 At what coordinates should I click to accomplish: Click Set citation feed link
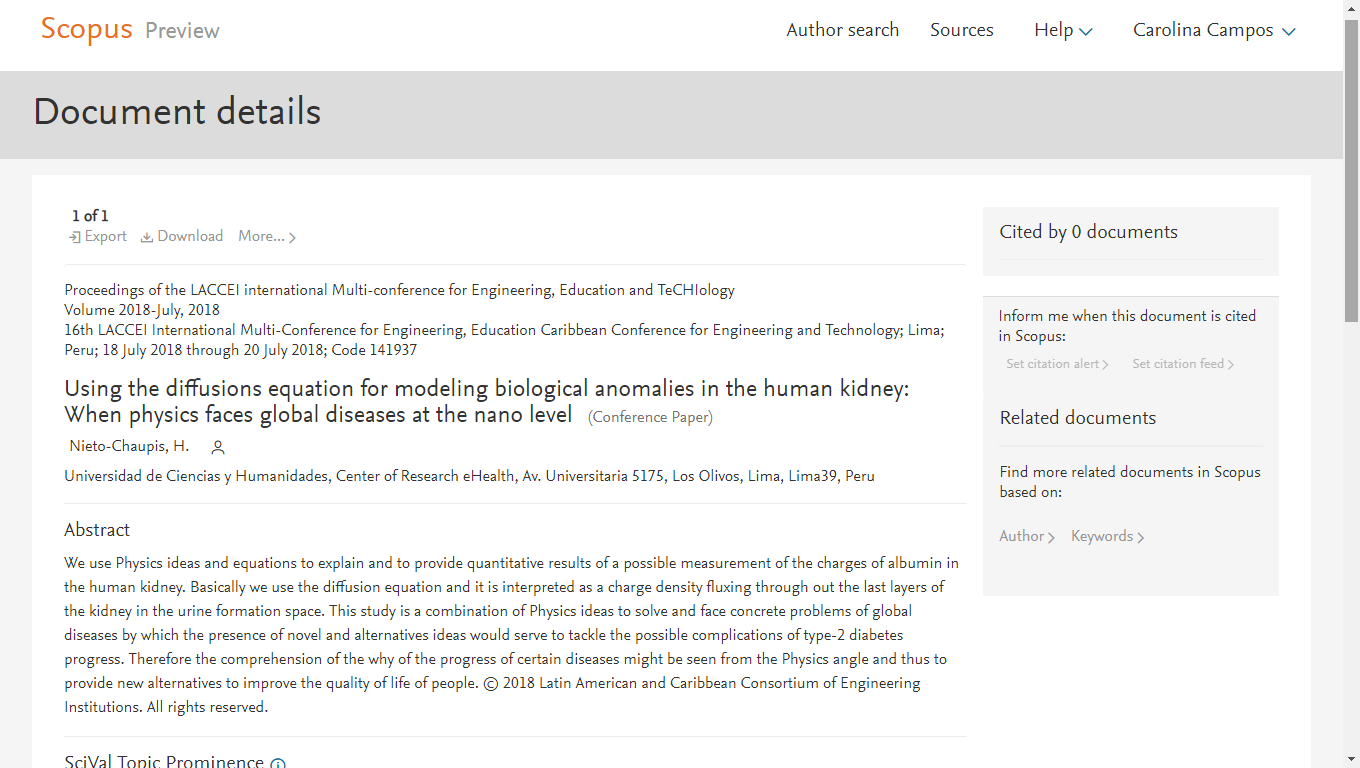click(x=1183, y=364)
